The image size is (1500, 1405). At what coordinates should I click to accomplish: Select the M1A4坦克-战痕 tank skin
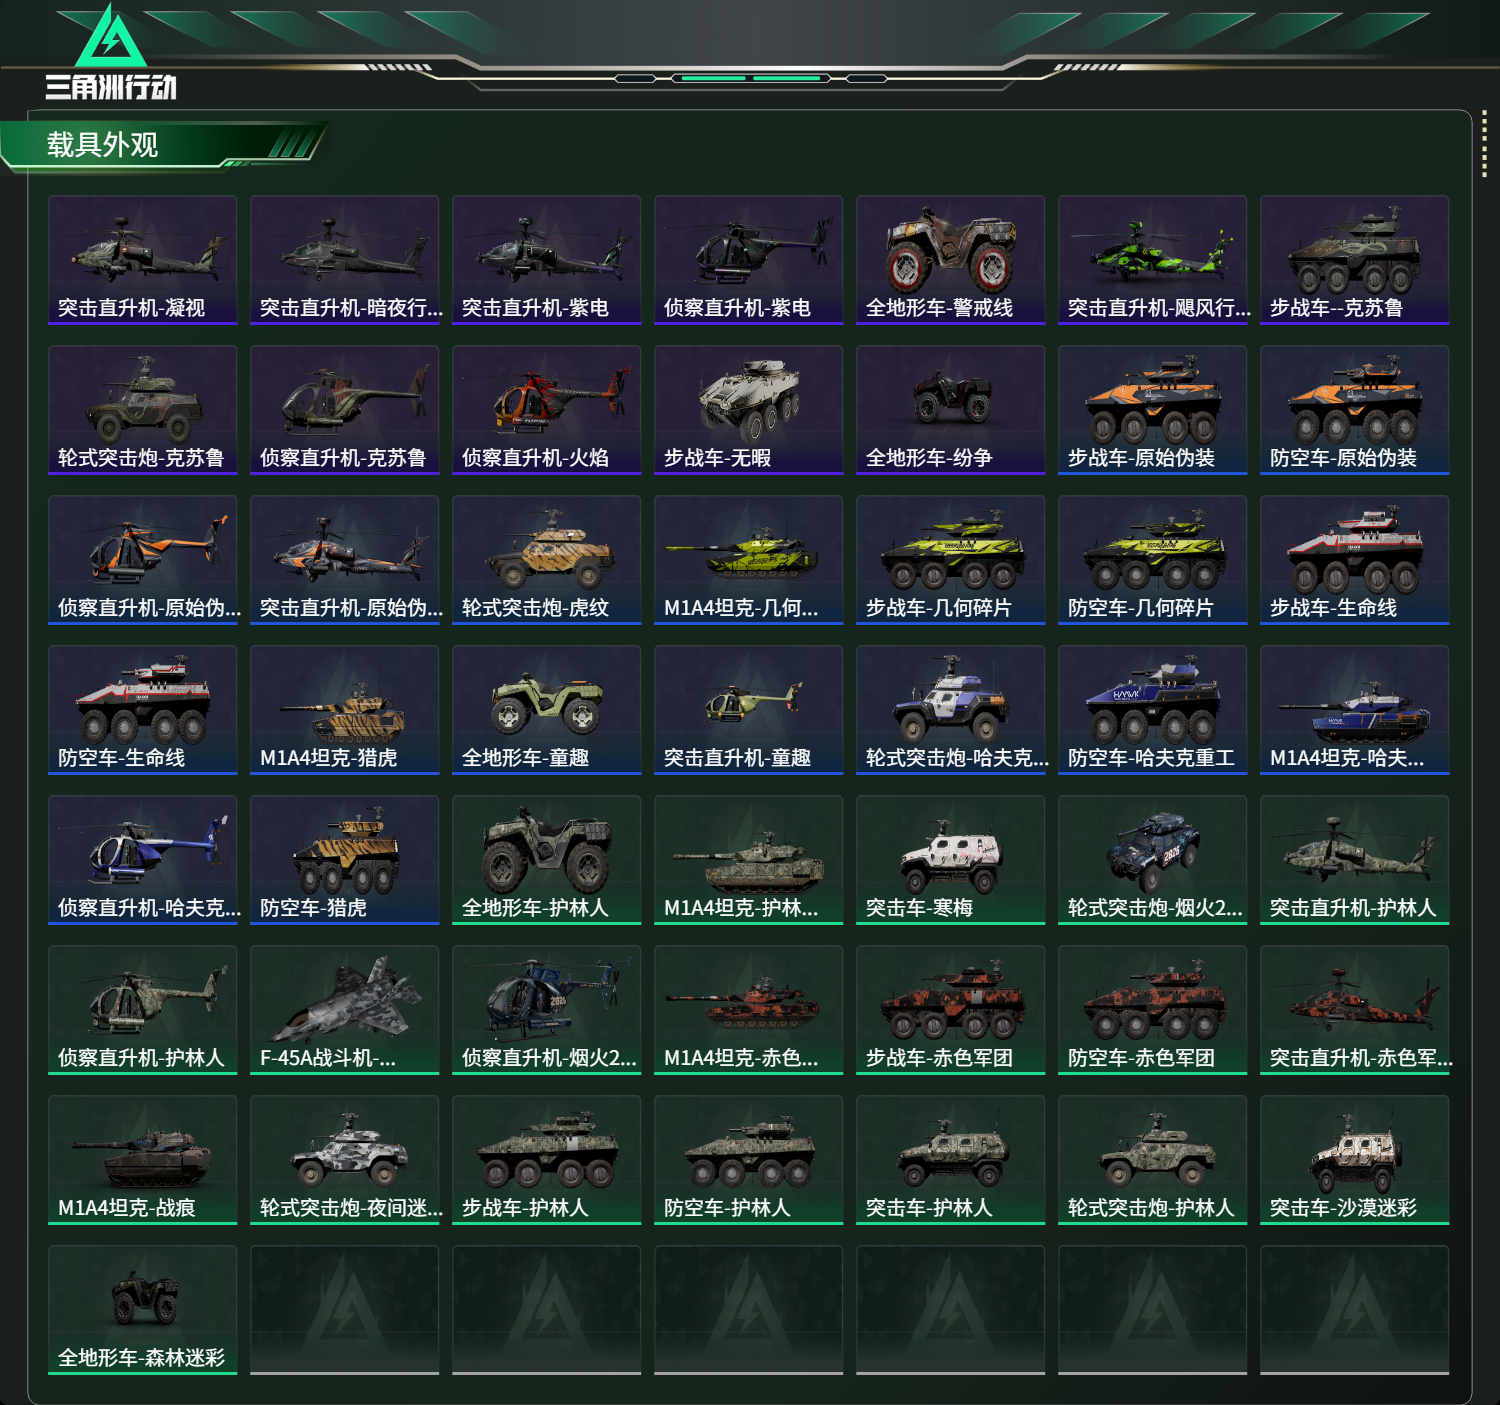click(x=143, y=1160)
